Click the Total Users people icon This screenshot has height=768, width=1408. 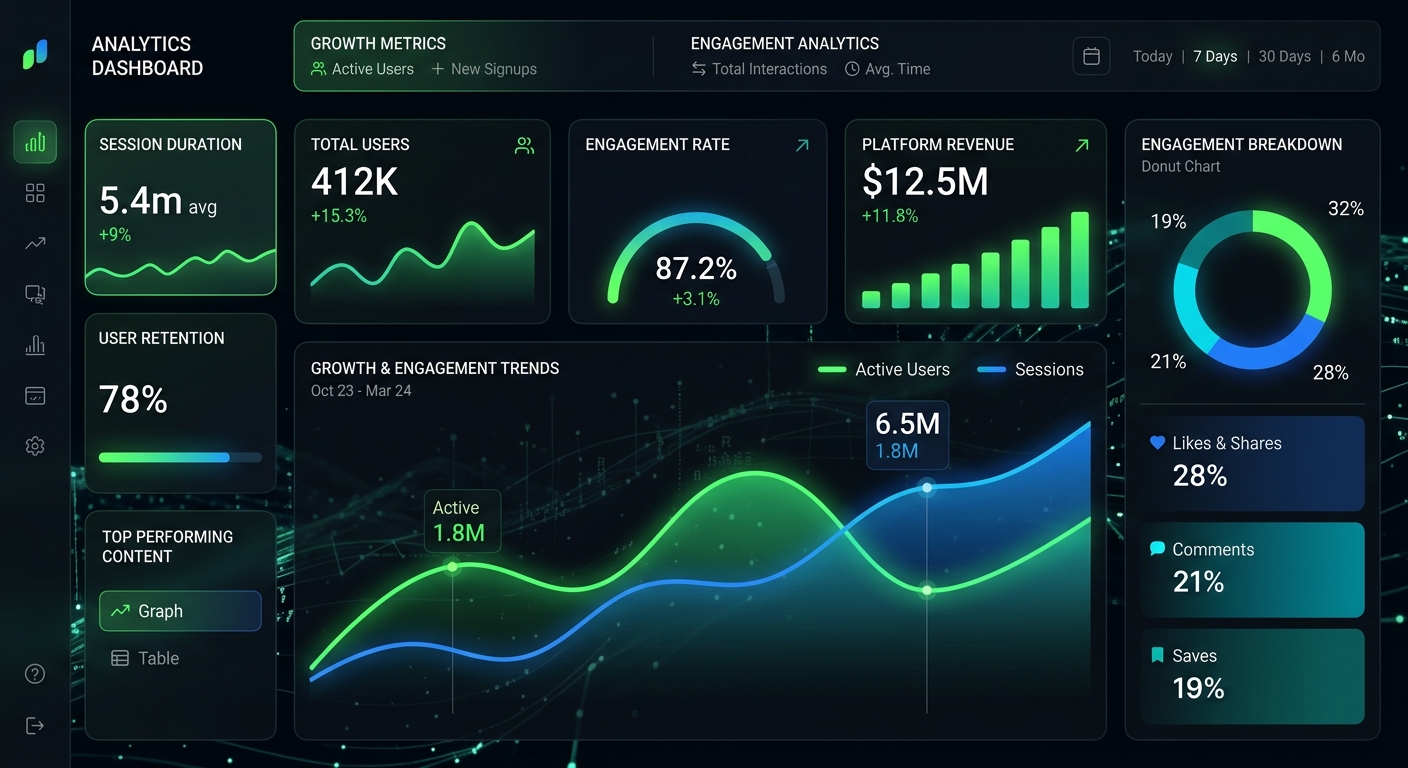[x=524, y=145]
